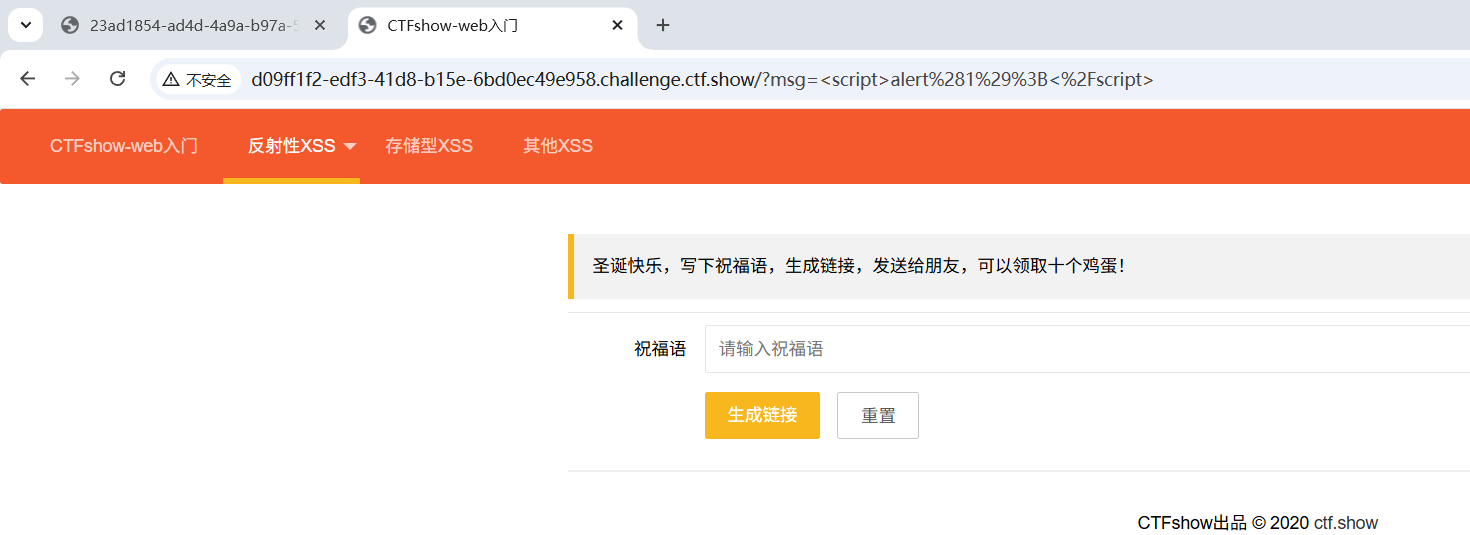Open the tab search dropdown arrow
Viewport: 1470px width, 535px height.
coord(25,26)
